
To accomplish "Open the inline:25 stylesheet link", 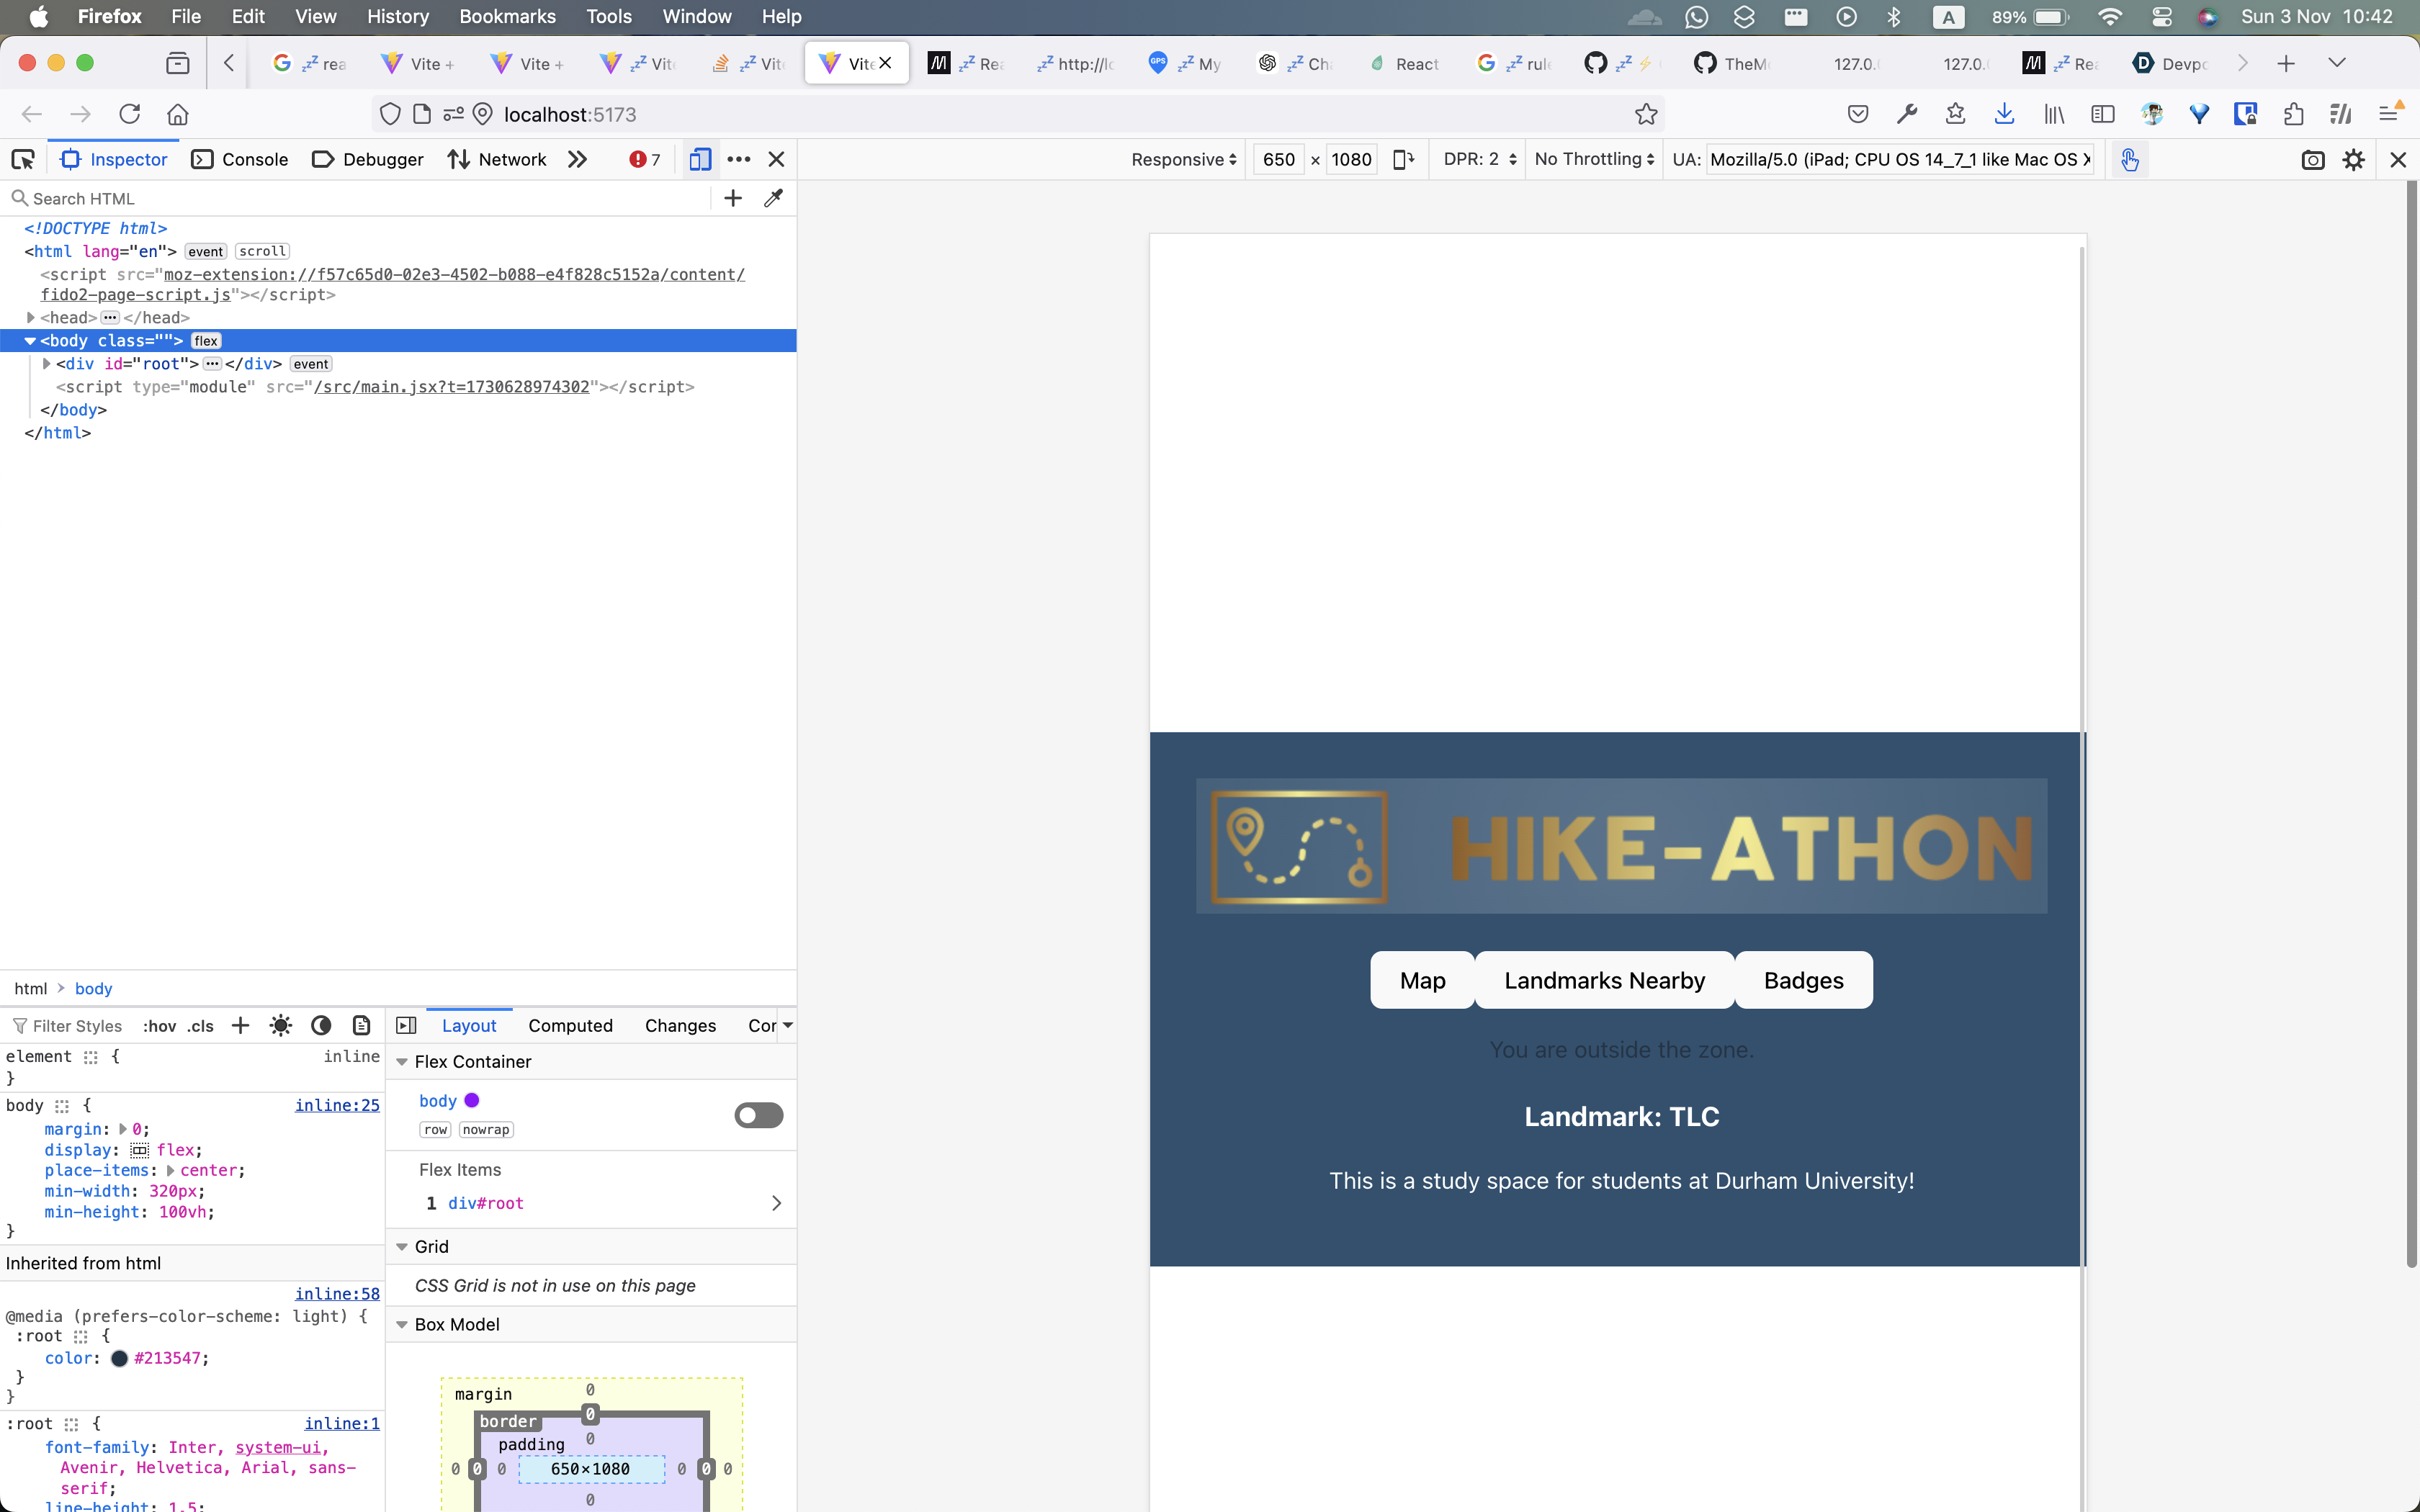I will [x=337, y=1105].
